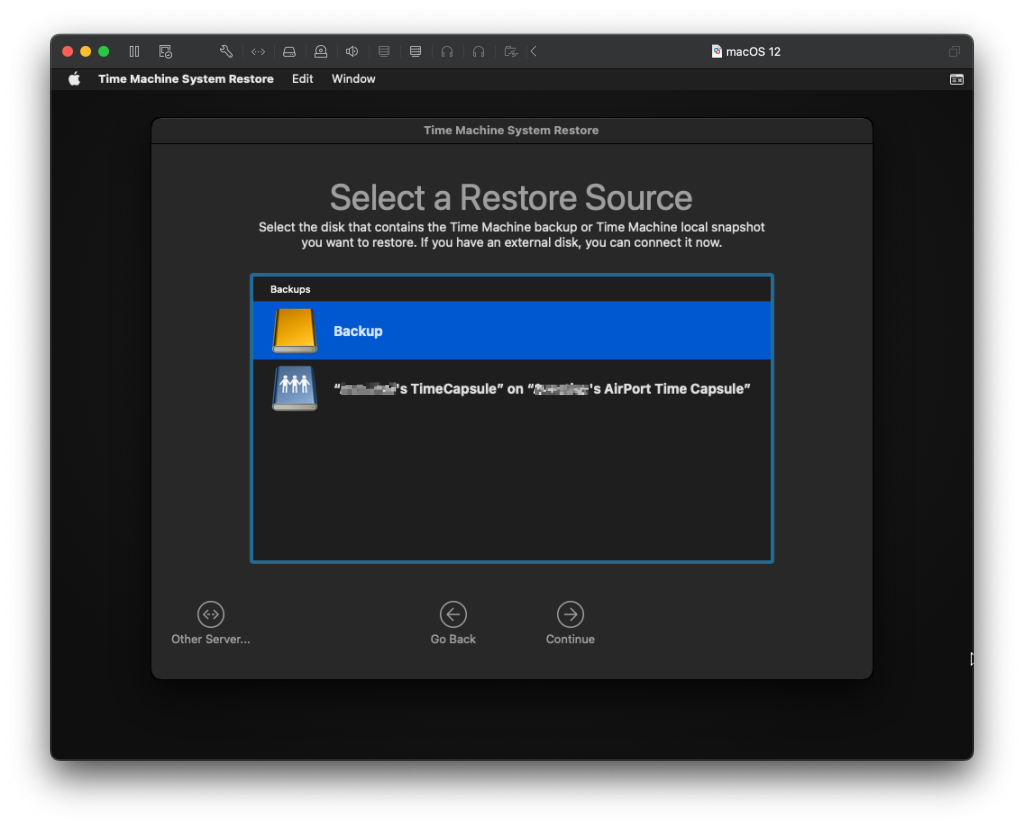The height and width of the screenshot is (827, 1024).
Task: Click the Backups list header
Action: [x=290, y=289]
